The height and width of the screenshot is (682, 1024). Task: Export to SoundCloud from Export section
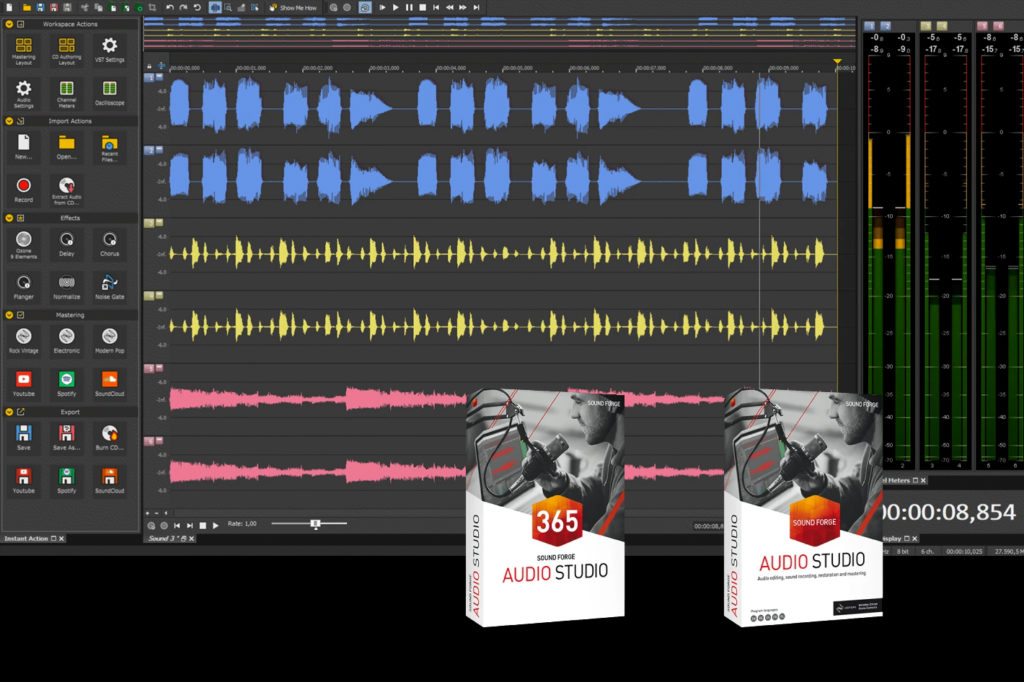pyautogui.click(x=110, y=481)
